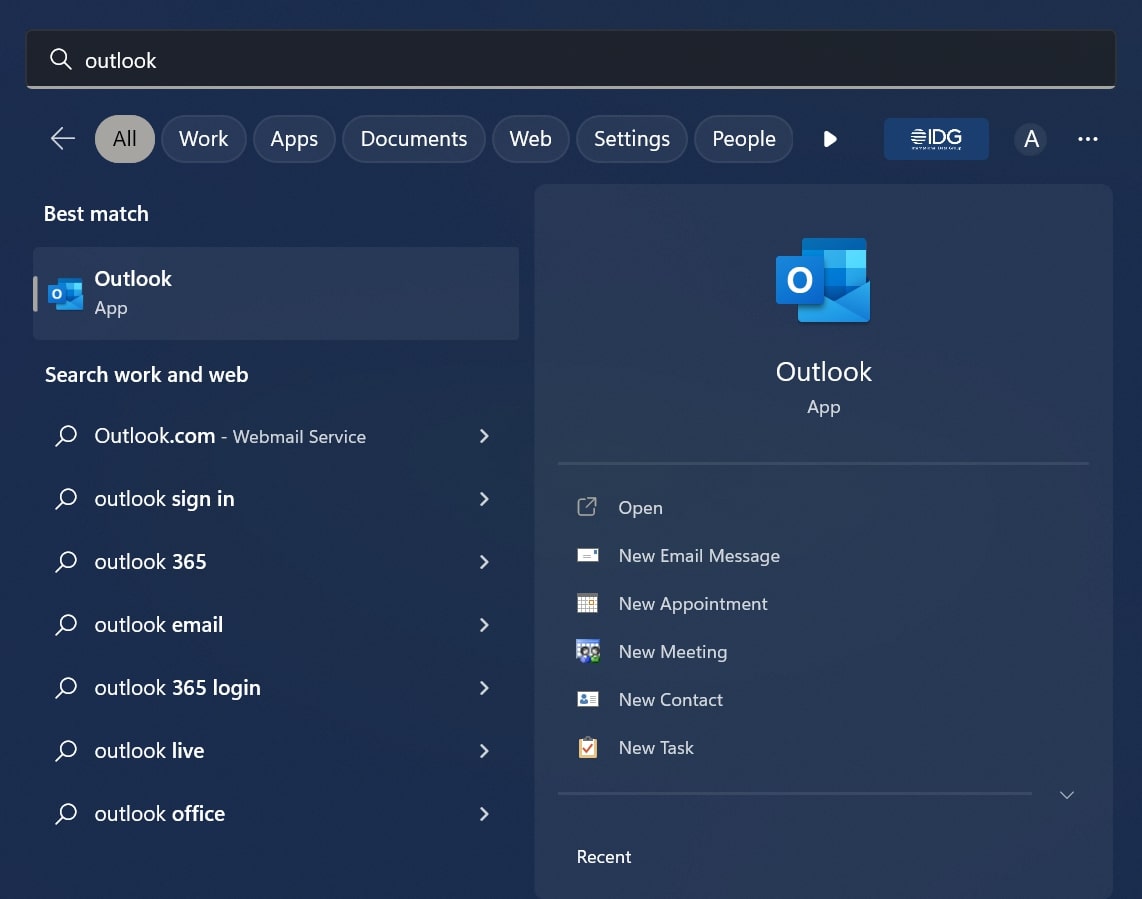Select the outlook office suggestion
Image resolution: width=1142 pixels, height=899 pixels.
(276, 814)
